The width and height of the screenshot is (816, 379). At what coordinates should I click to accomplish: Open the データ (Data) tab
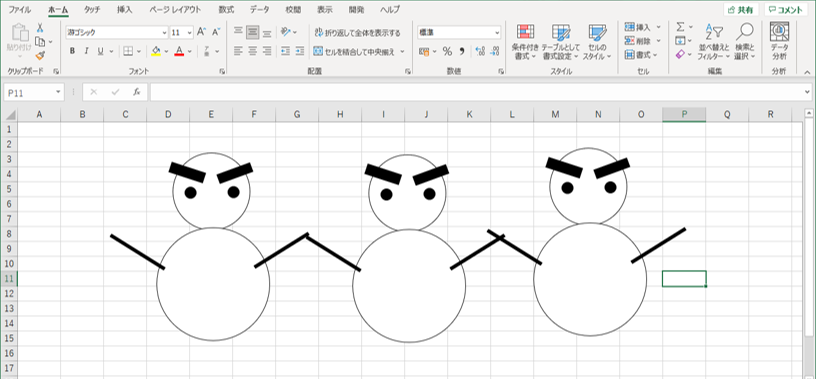click(259, 10)
